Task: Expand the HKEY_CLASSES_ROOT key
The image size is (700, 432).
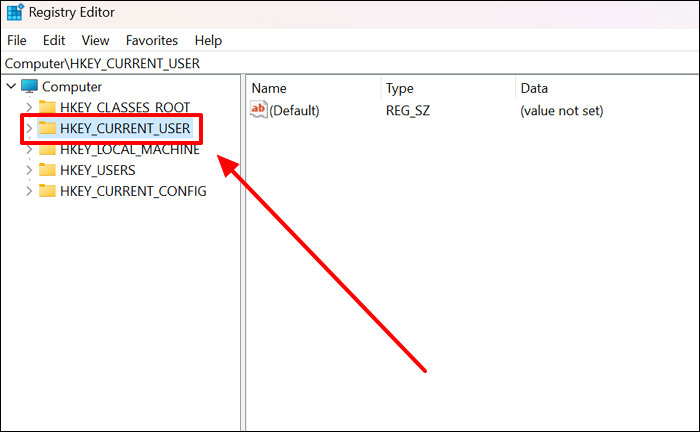Action: pyautogui.click(x=28, y=108)
